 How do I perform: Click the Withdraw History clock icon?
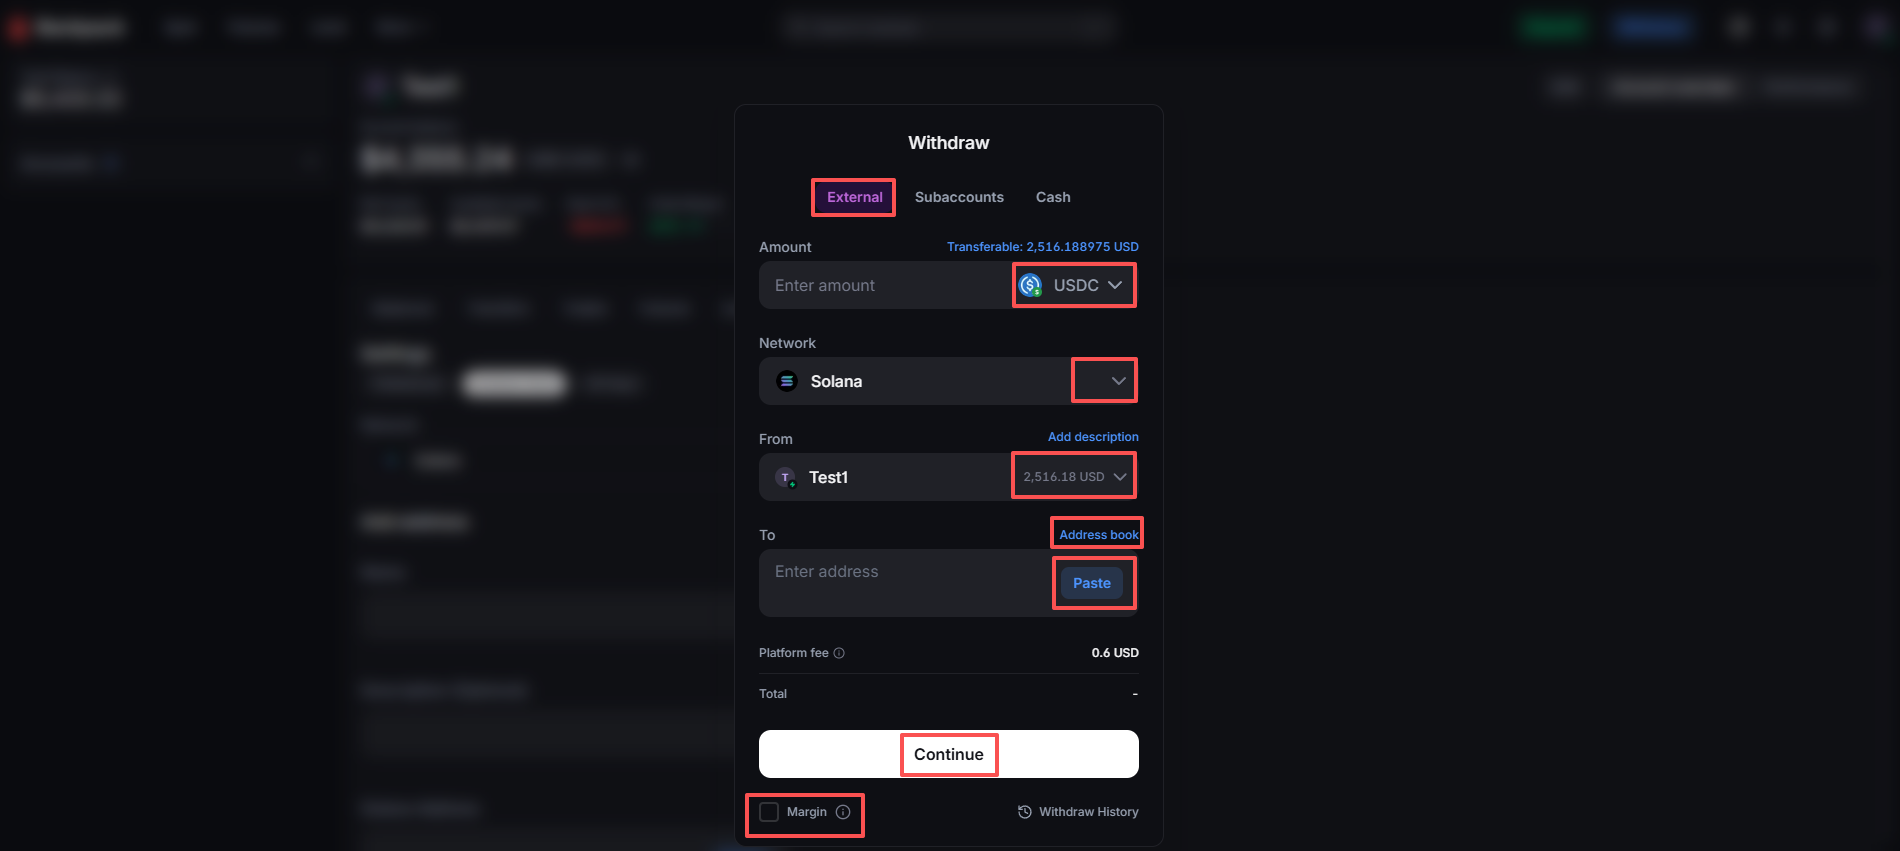pyautogui.click(x=1024, y=812)
